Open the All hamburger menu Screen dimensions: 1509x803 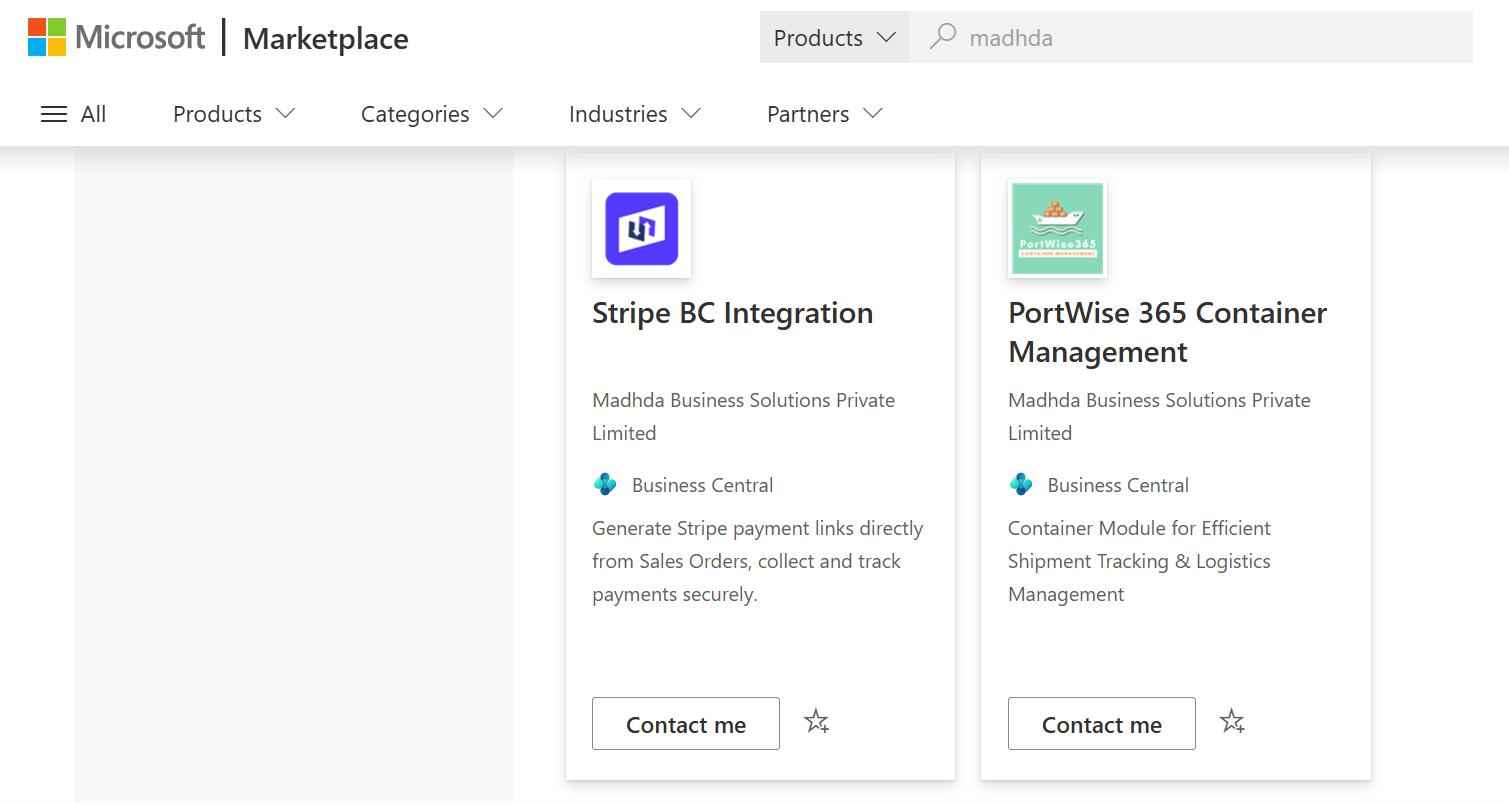point(73,114)
